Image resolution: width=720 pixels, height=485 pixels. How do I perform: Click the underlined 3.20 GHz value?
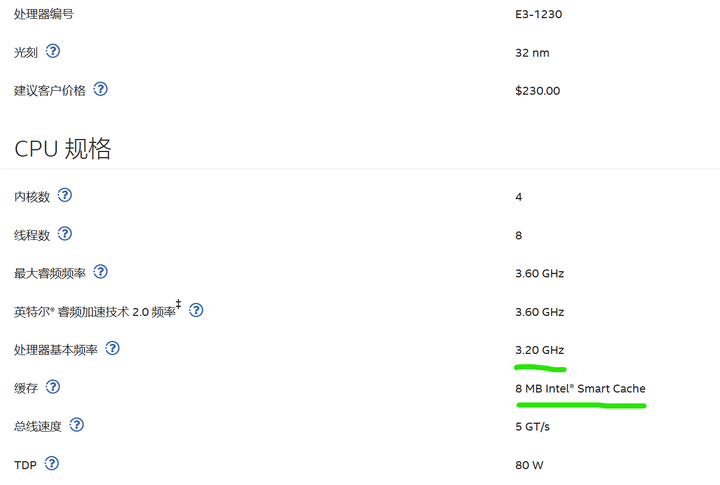(539, 350)
